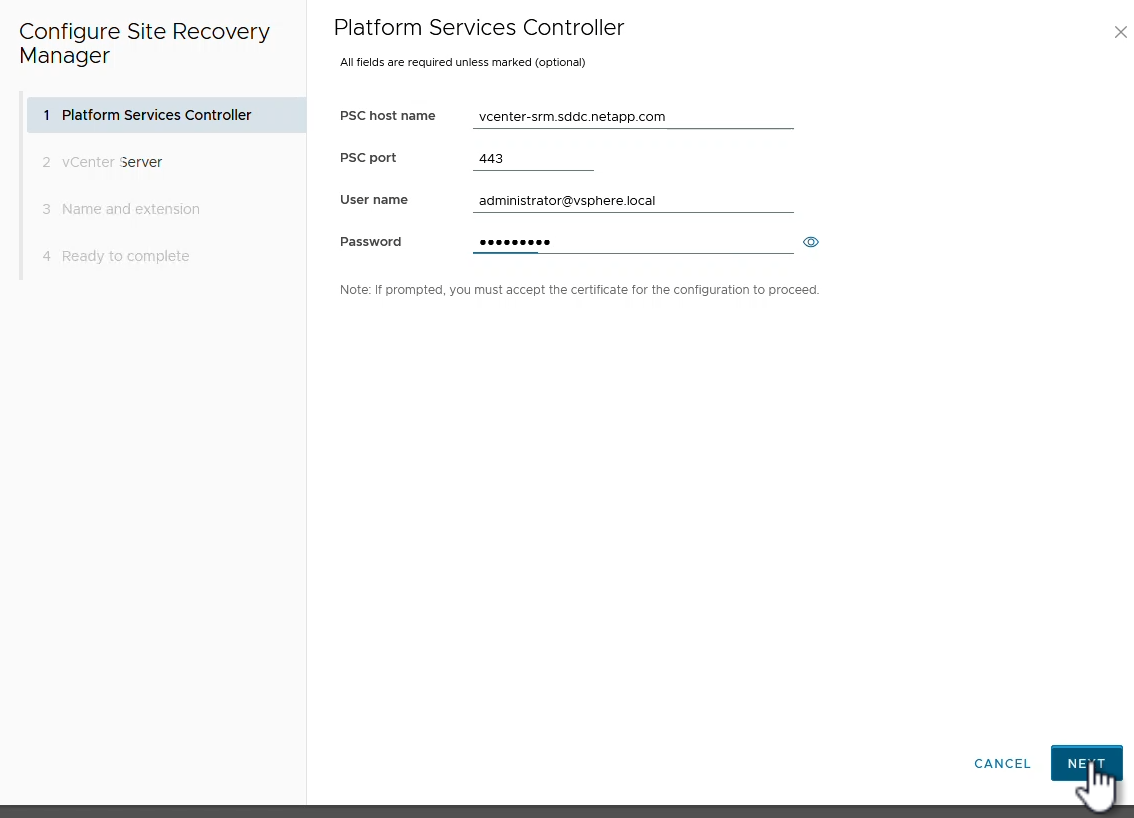The height and width of the screenshot is (818, 1134).
Task: Show the password with the eye icon
Action: point(811,242)
